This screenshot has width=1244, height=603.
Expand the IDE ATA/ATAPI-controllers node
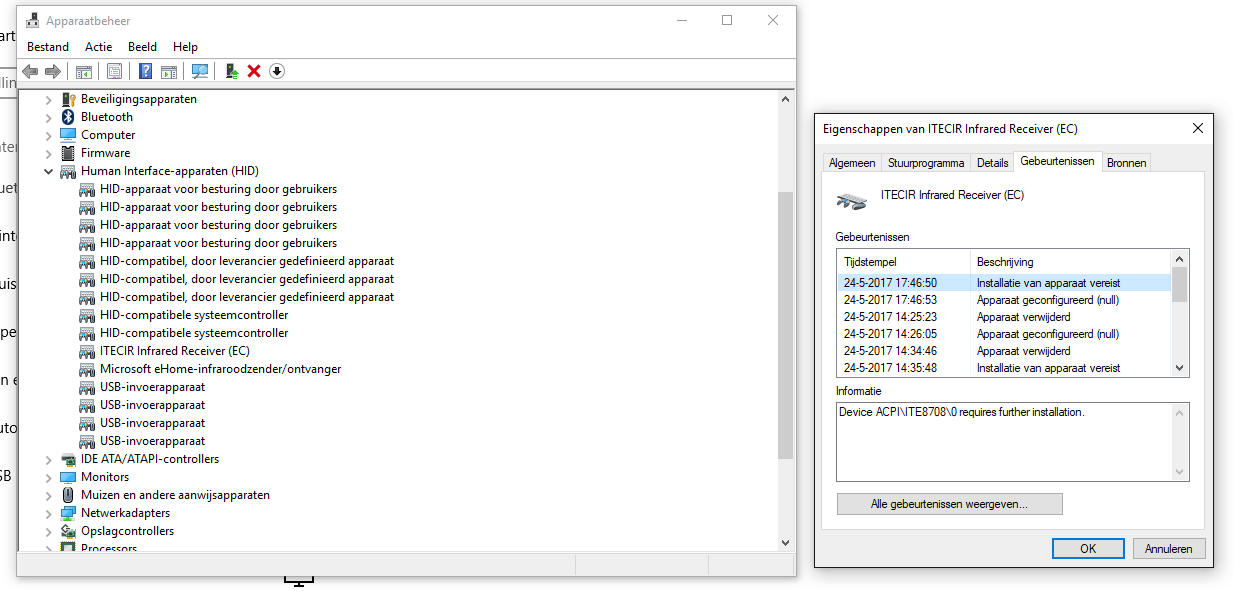(x=48, y=459)
